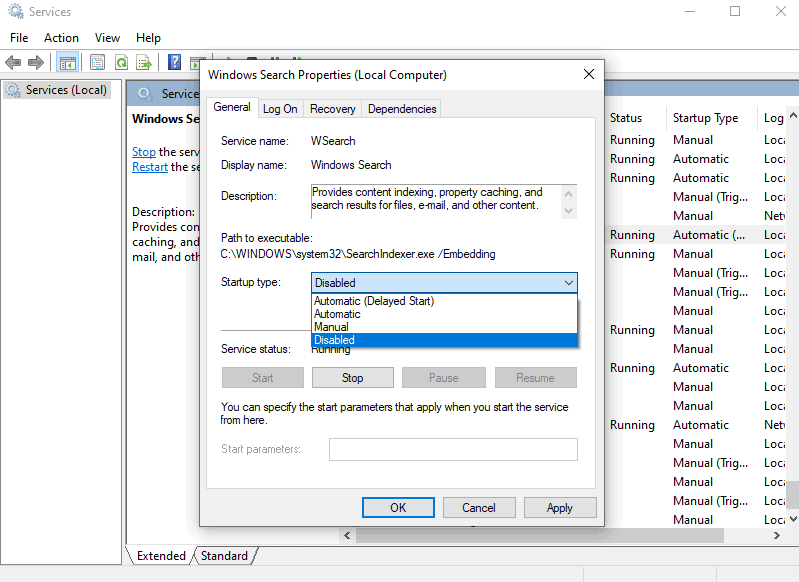Open the Properties toolbar icon
The height and width of the screenshot is (582, 799).
[97, 63]
